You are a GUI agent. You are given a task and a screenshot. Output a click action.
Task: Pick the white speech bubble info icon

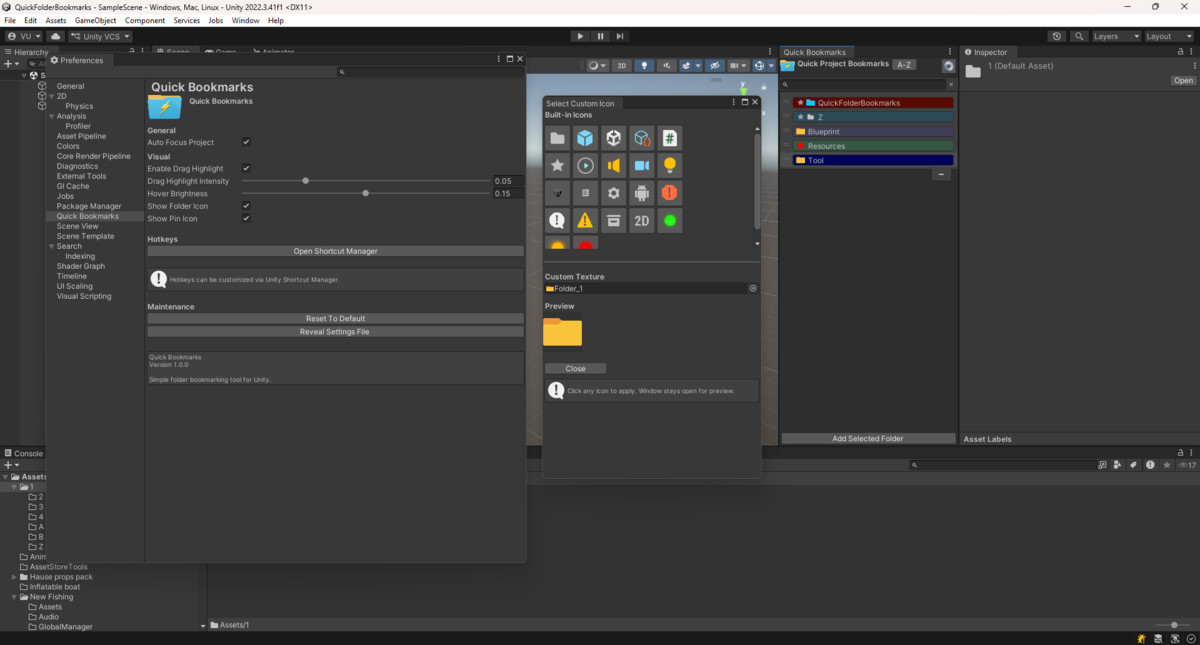558,221
